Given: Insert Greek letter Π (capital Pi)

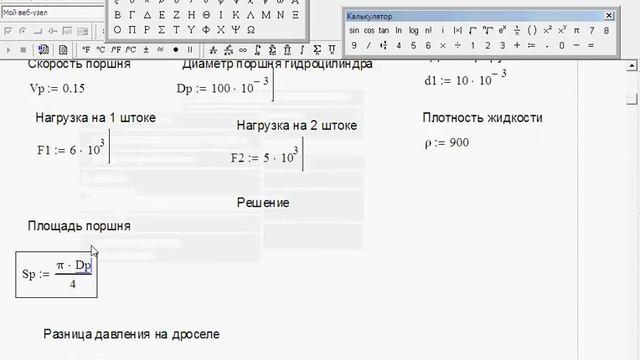Looking at the screenshot, I should coord(132,30).
